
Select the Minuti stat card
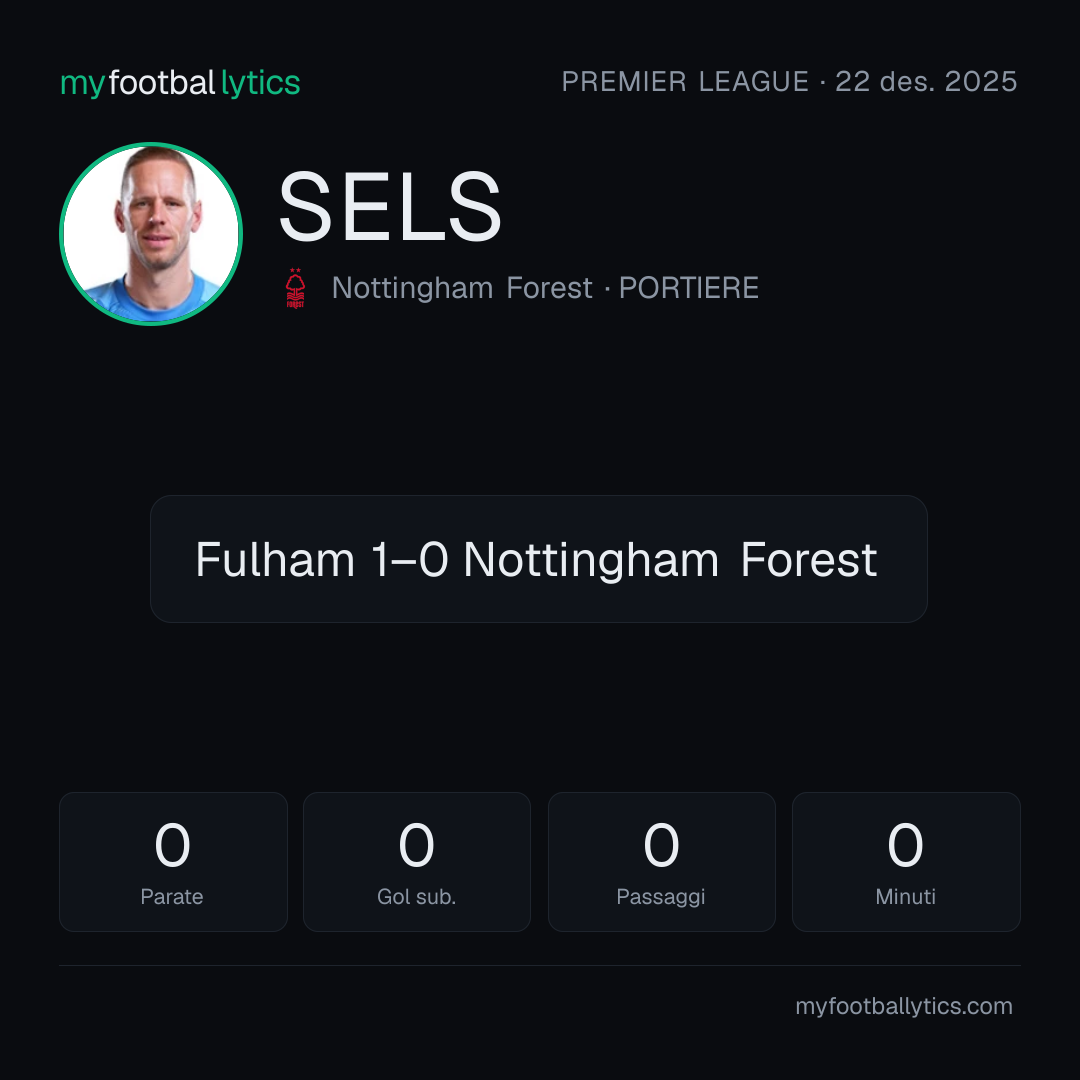coord(906,862)
